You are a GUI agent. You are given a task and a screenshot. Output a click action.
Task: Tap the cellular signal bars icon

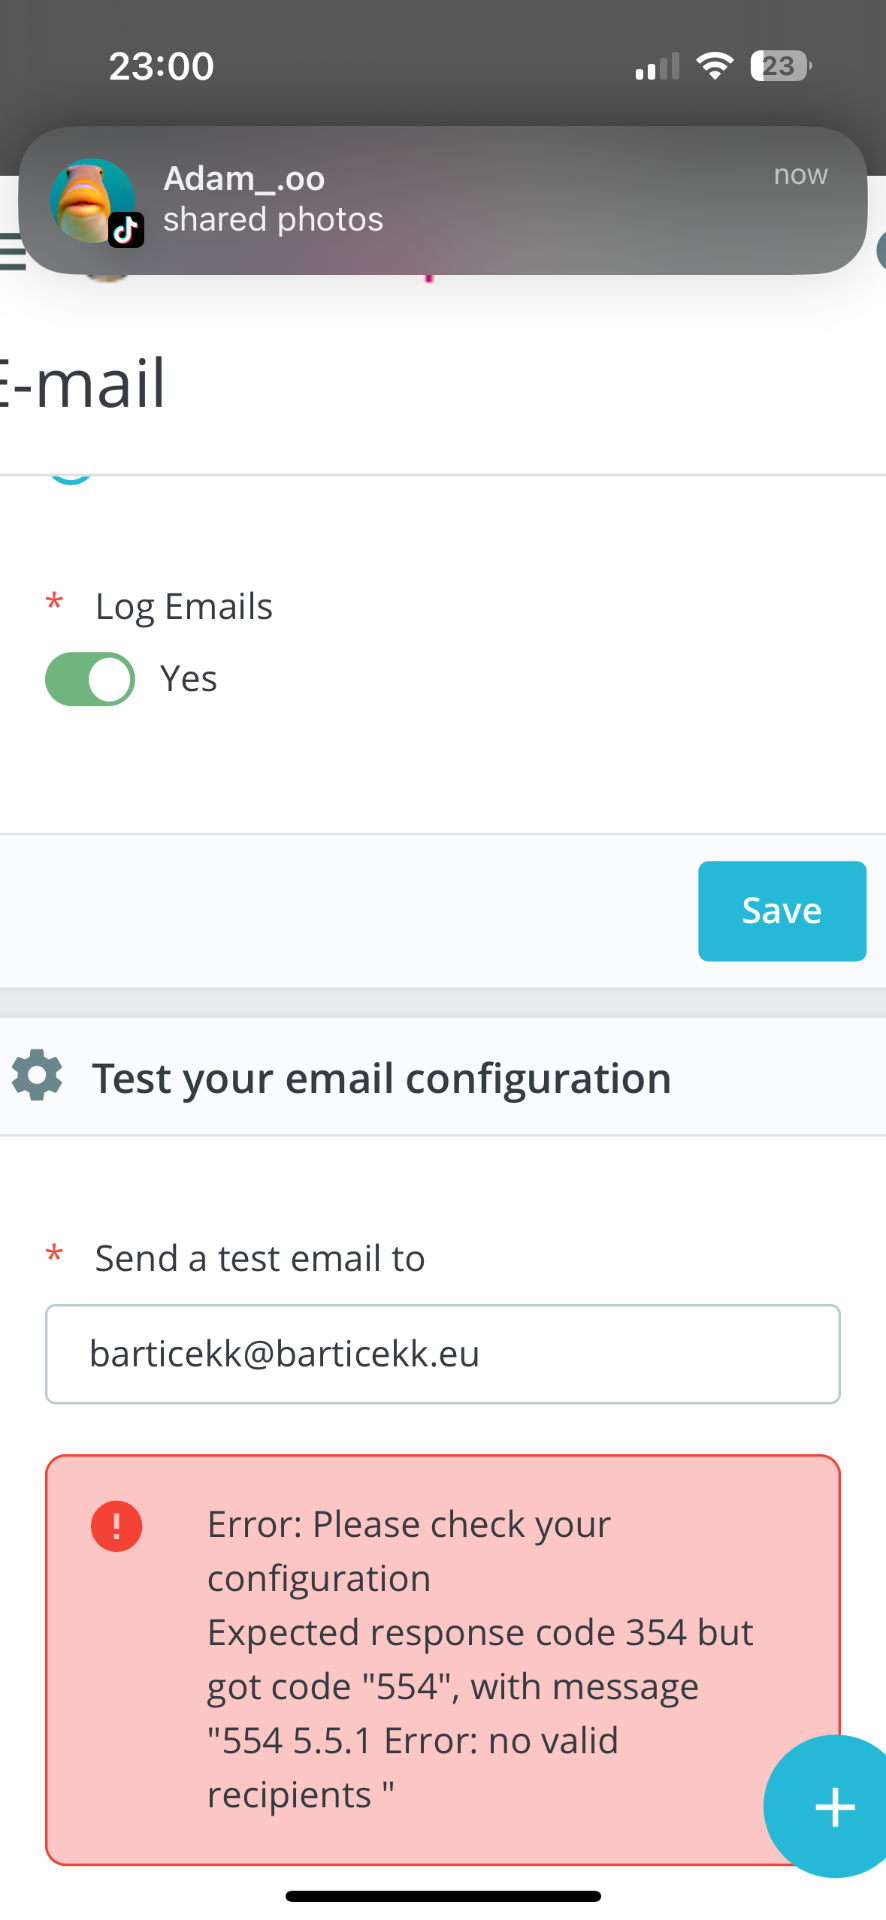[657, 67]
